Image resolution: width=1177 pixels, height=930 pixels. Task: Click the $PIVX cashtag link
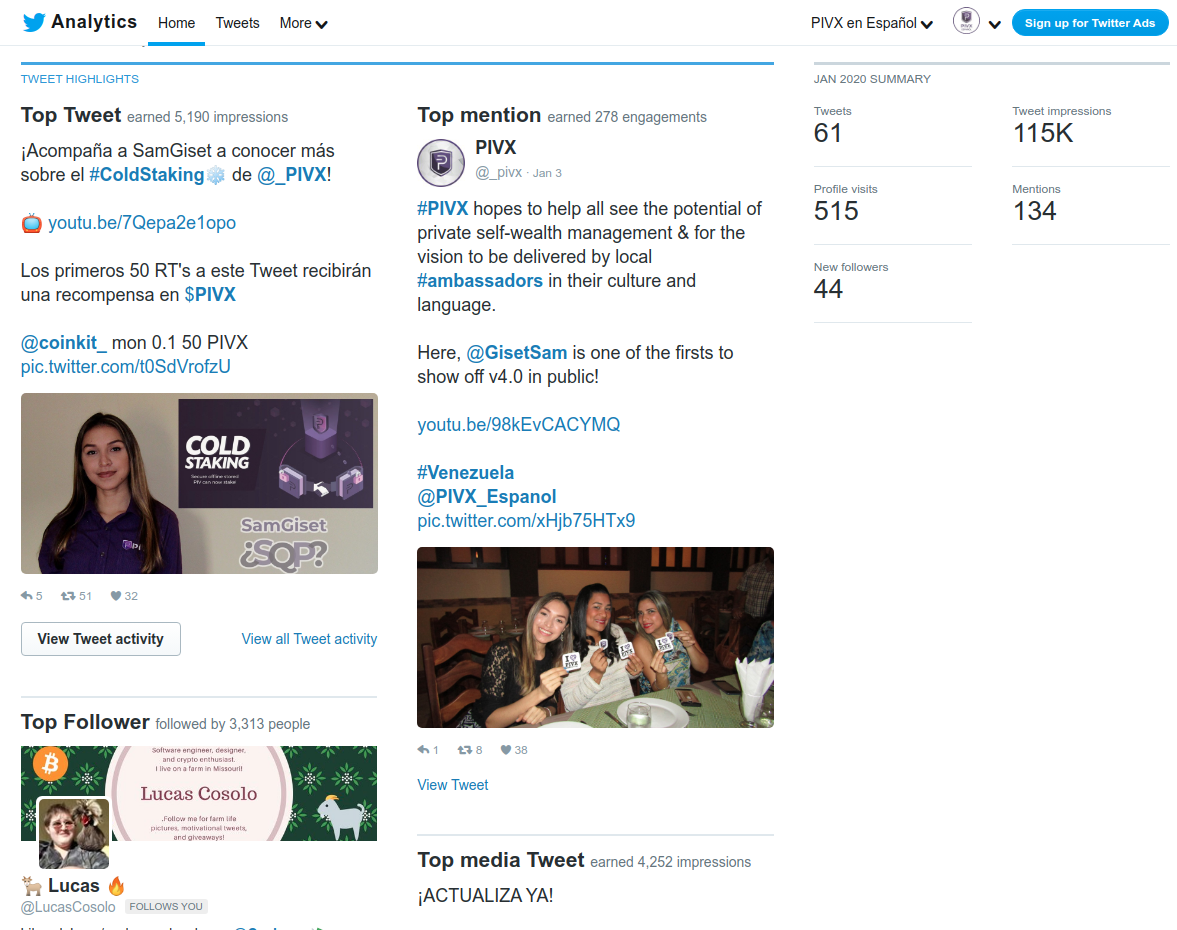210,295
